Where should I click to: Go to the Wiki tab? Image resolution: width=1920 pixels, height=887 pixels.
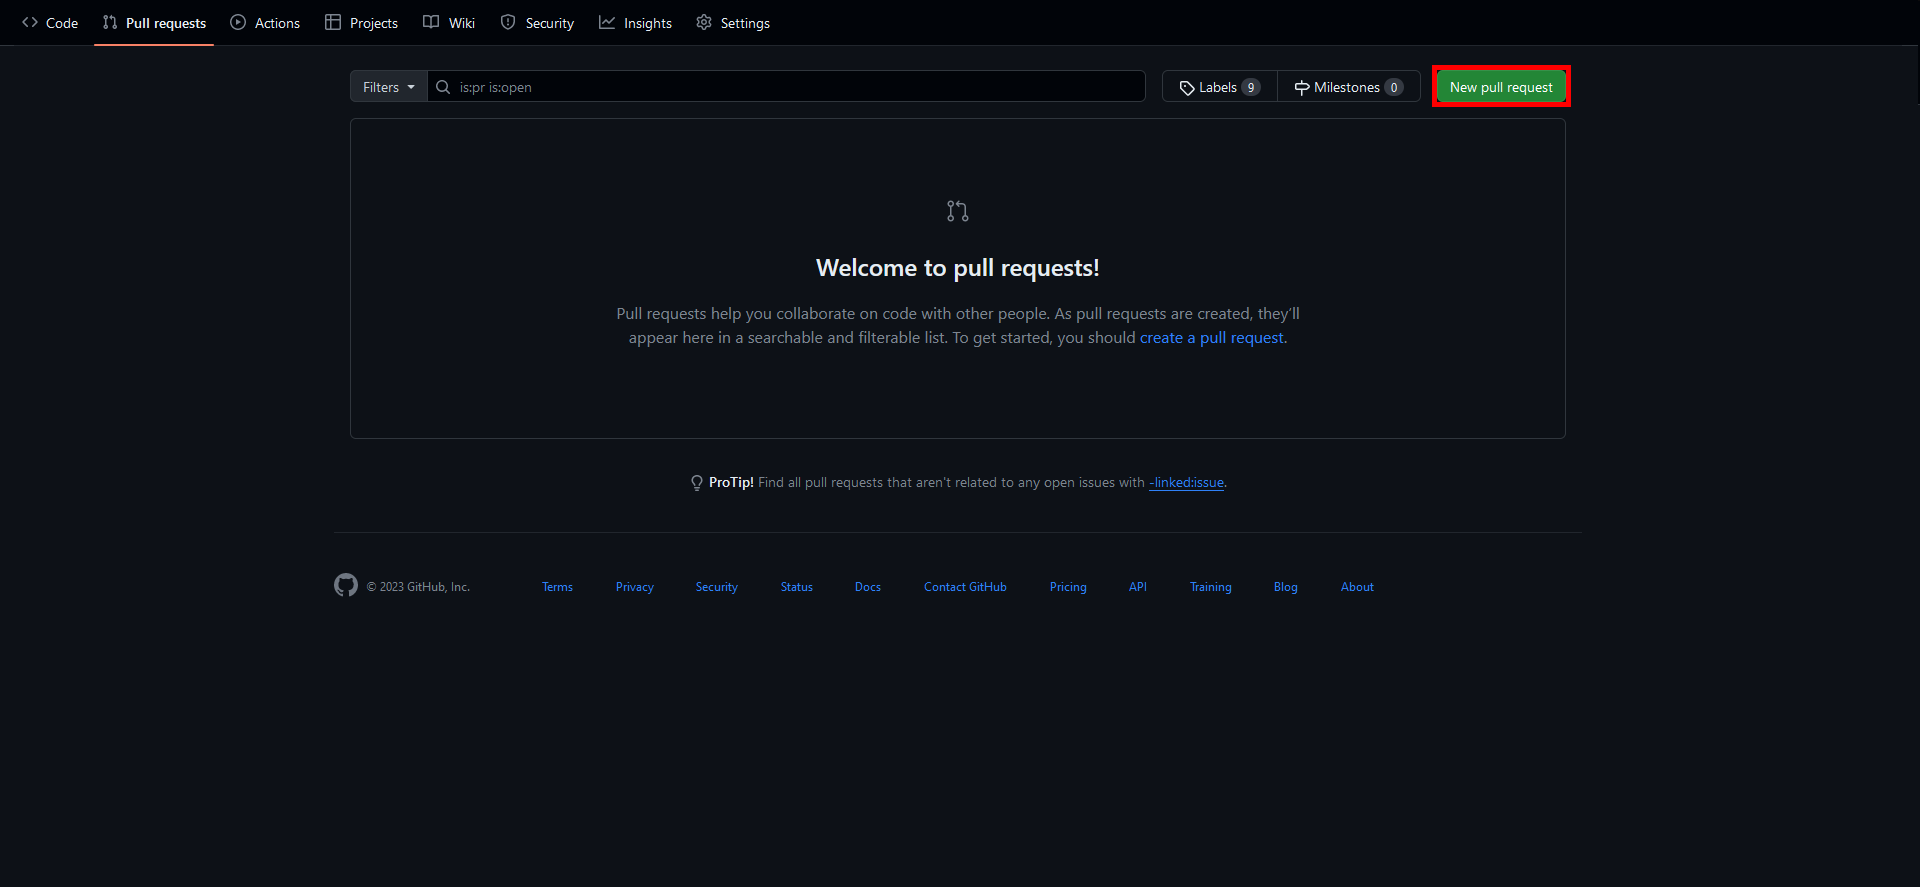(x=449, y=23)
